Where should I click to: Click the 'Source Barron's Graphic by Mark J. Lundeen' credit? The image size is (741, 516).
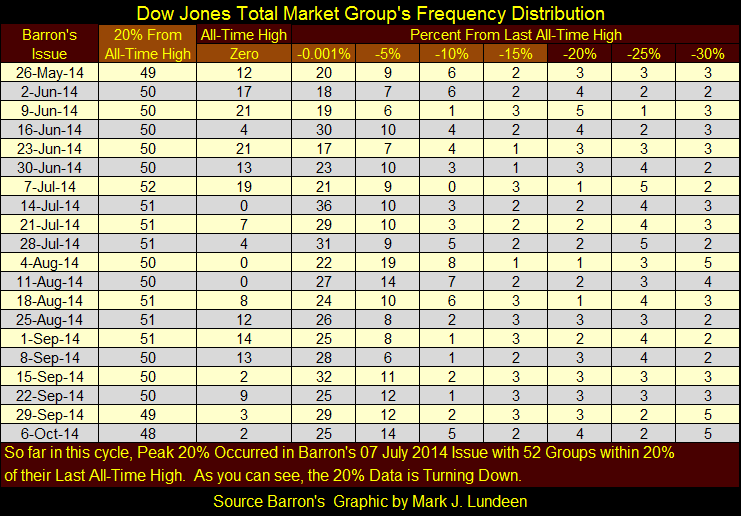(370, 501)
